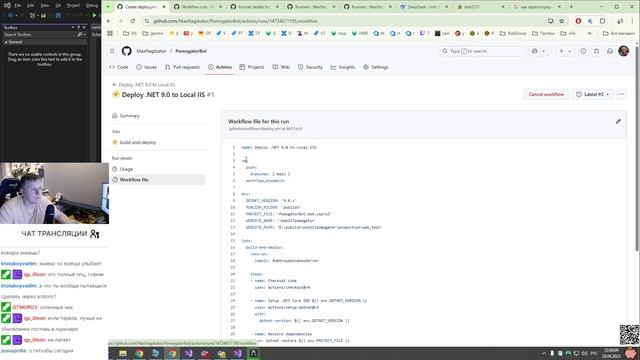The width and height of the screenshot is (640, 360).
Task: Open the three-dots run options menu
Action: point(621,94)
